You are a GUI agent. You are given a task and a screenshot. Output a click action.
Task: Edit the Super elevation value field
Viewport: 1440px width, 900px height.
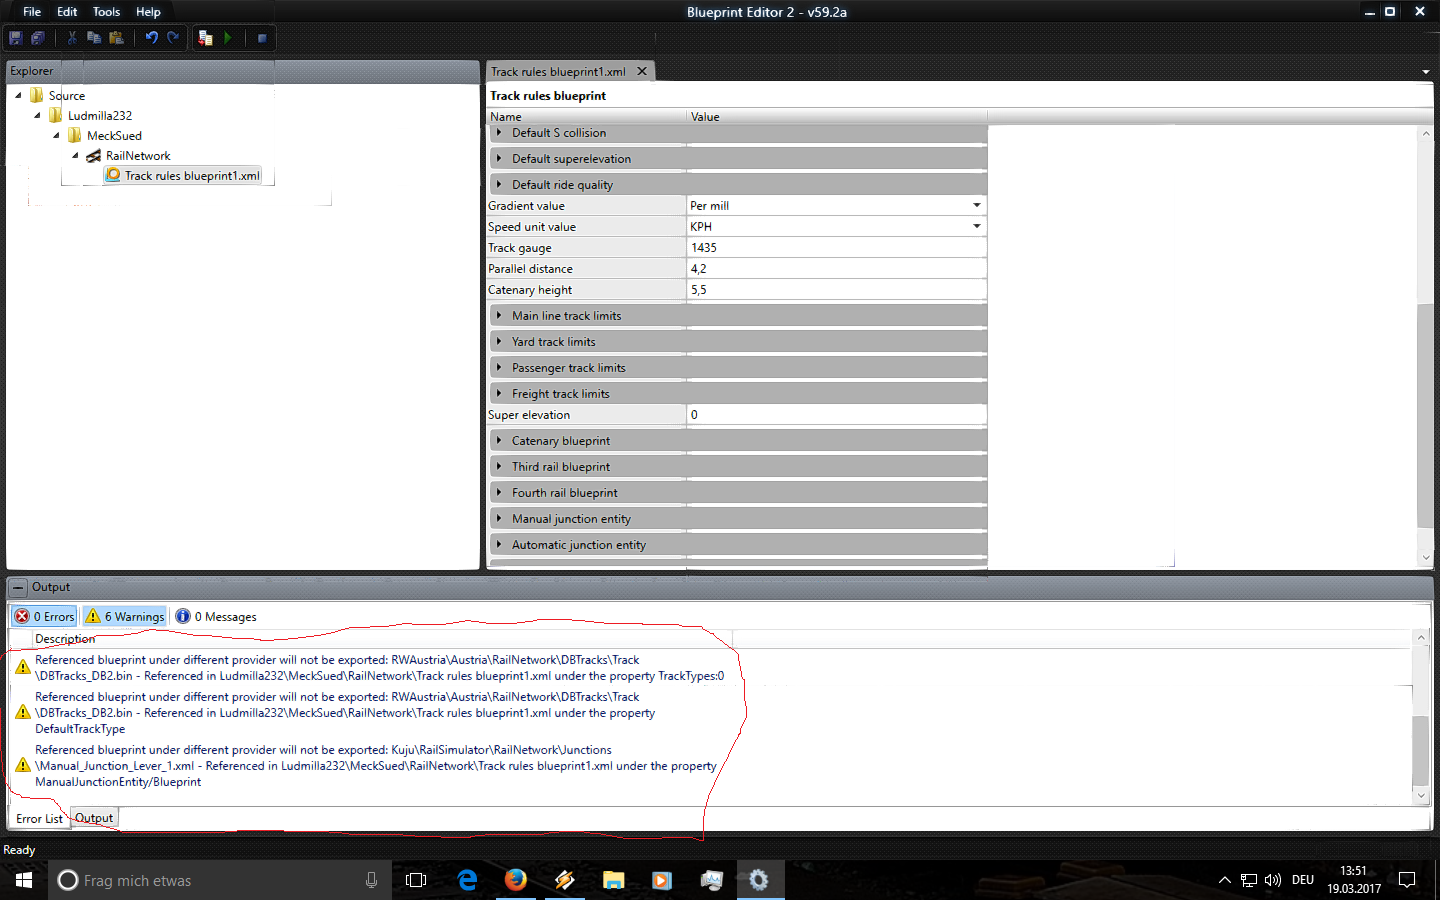pyautogui.click(x=836, y=414)
